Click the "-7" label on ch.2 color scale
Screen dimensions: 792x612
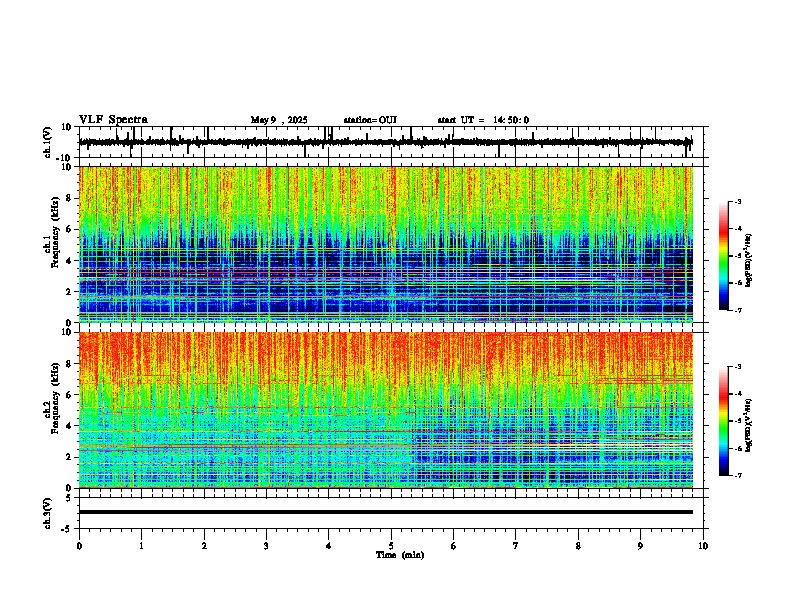738,475
